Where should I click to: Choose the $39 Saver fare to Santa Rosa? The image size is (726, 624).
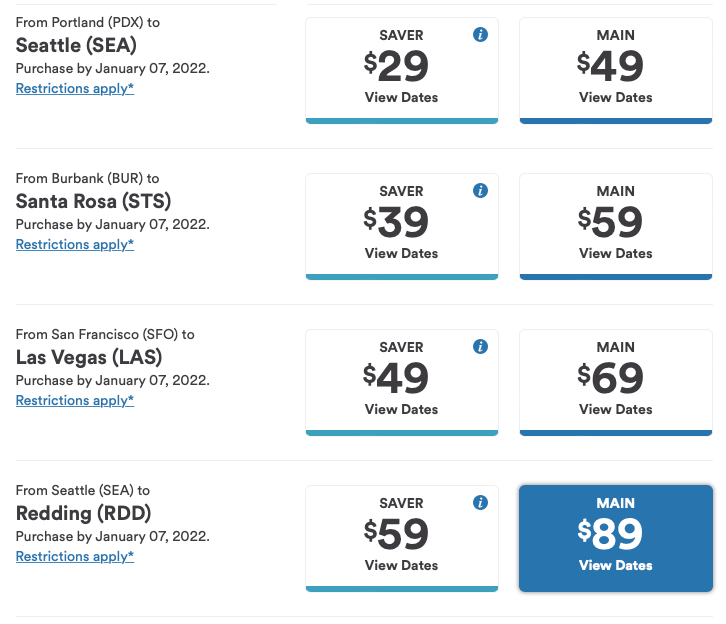[401, 224]
